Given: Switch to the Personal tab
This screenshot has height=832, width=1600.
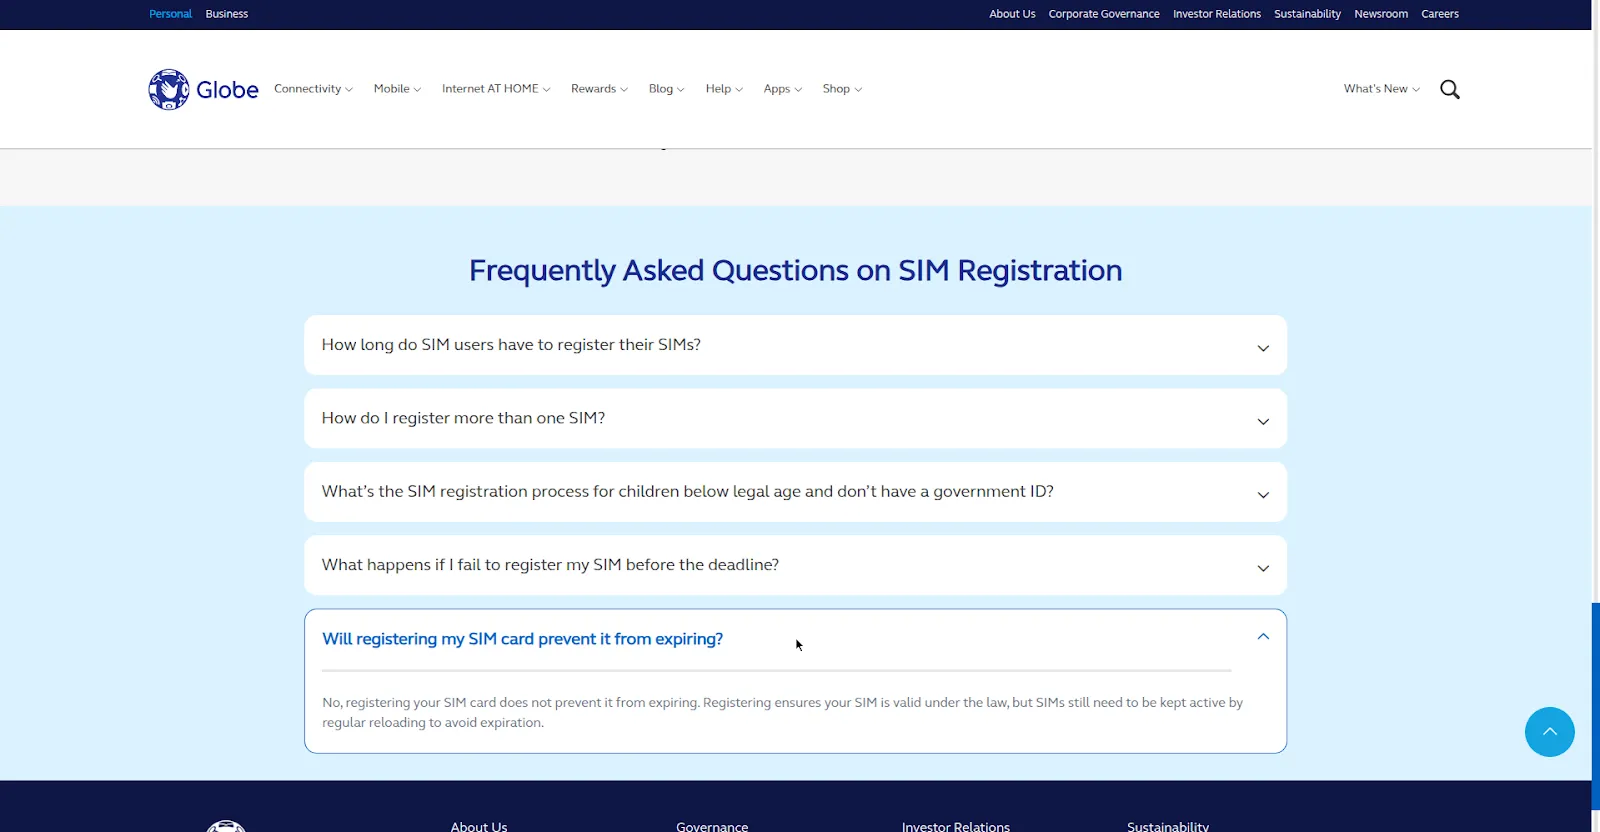Looking at the screenshot, I should 170,14.
